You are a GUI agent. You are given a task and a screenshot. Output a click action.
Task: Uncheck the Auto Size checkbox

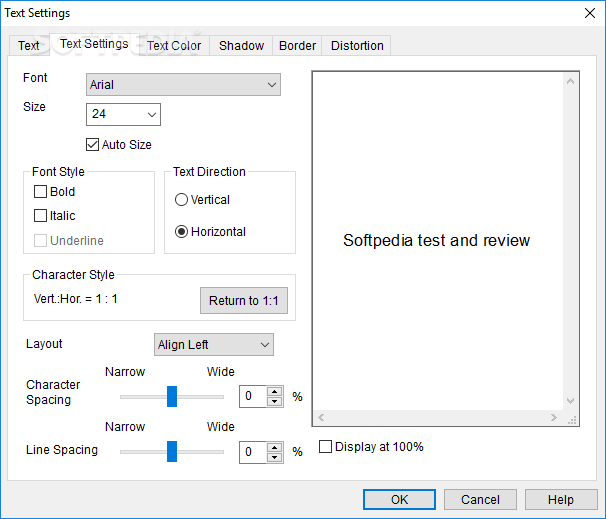point(92,145)
